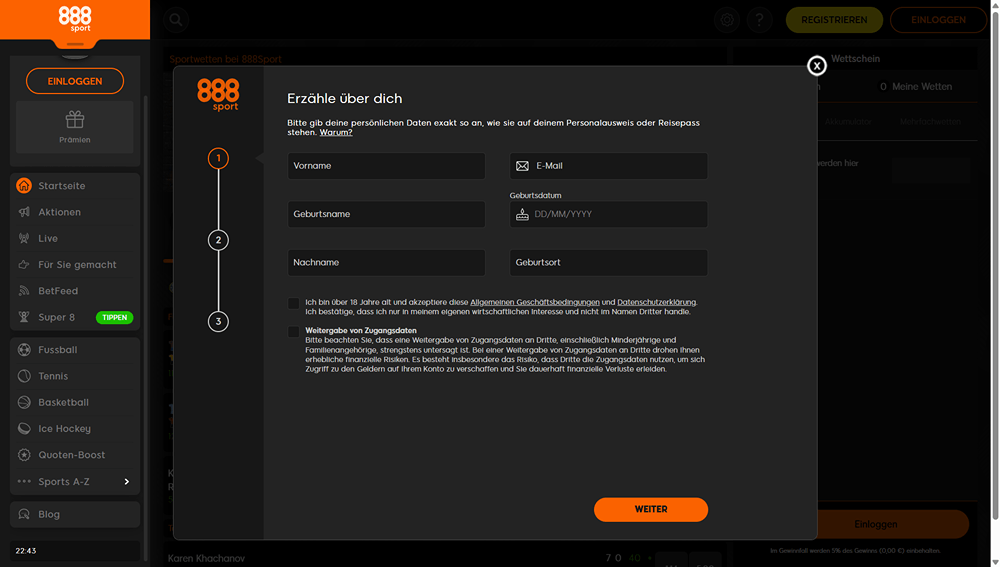Click the header EINLOGGEN button

tap(938, 20)
